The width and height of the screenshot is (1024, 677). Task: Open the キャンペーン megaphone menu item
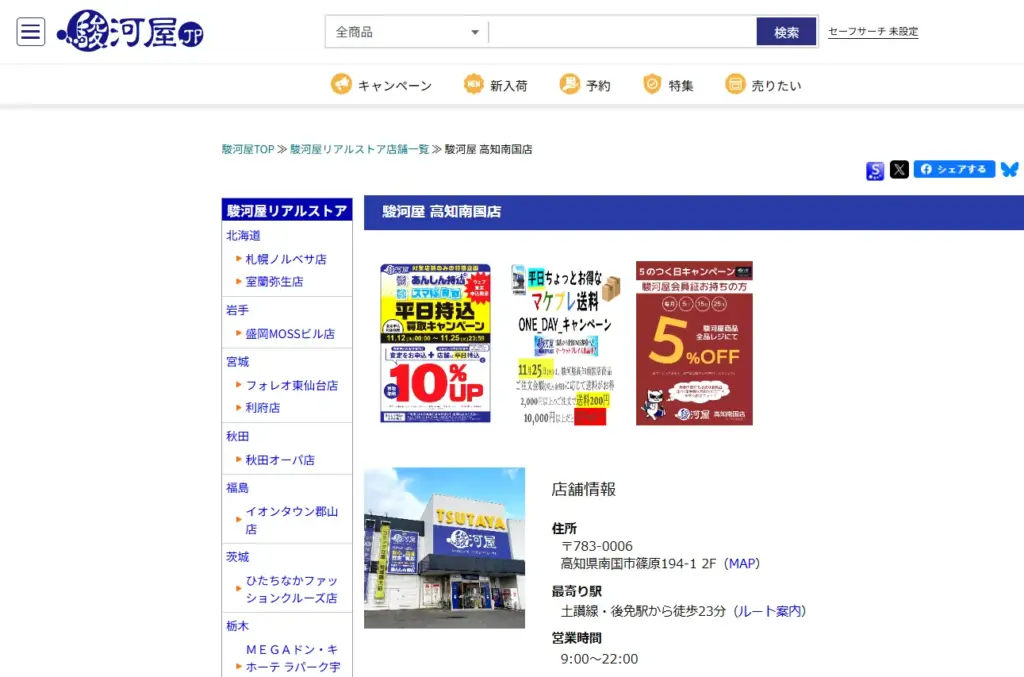(382, 85)
